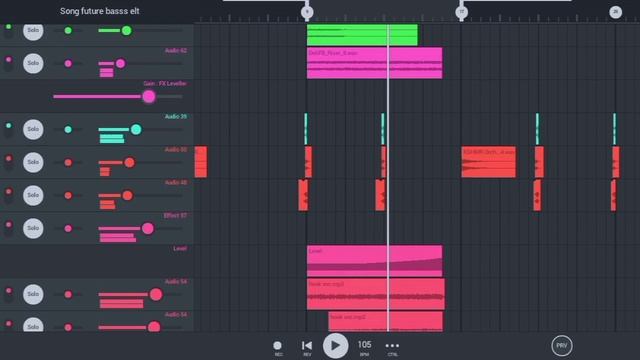
Task: Select the 'Audio 62' track label
Action: click(176, 51)
